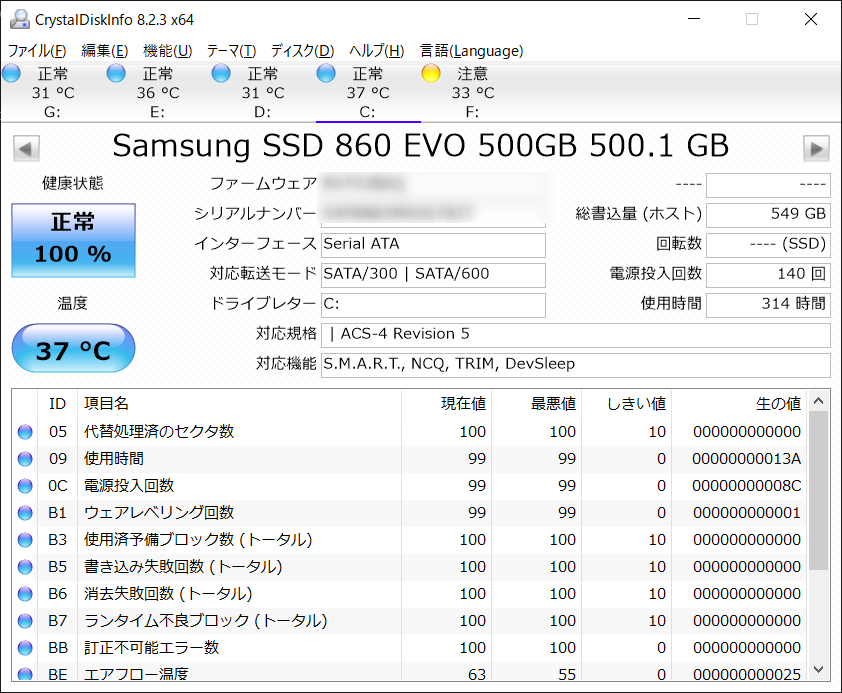Screen dimensions: 842x693
Task: Select the D: drive status tab
Action: tap(263, 92)
